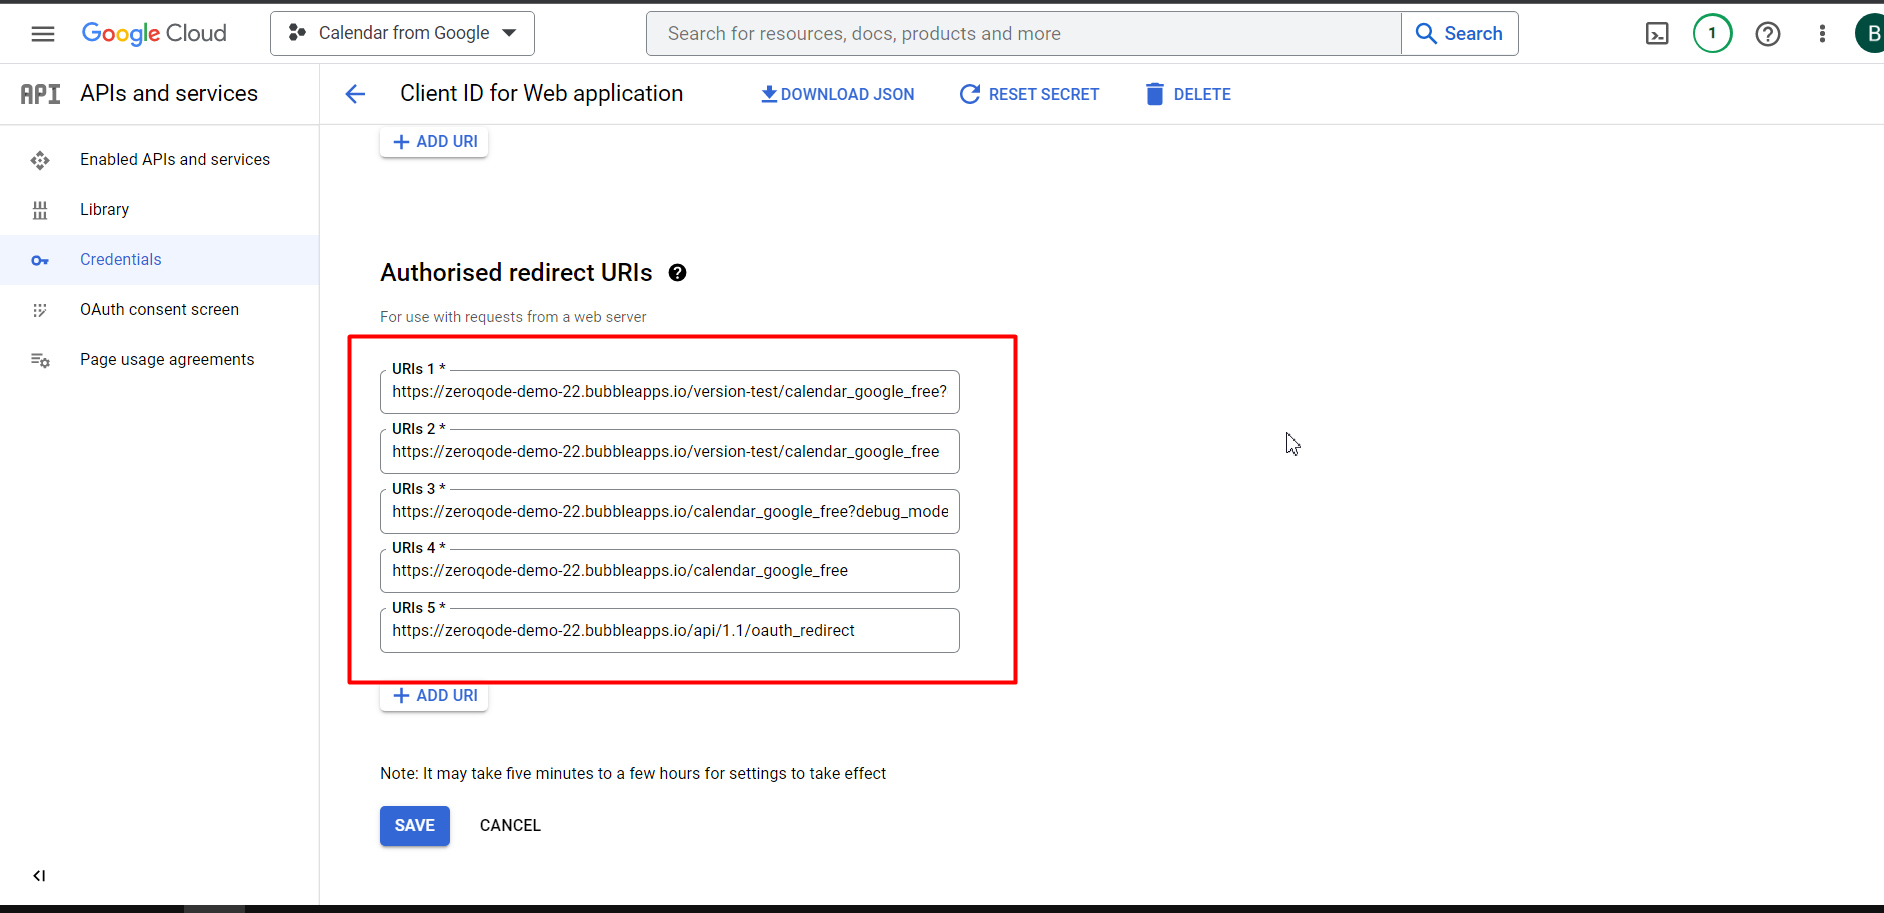Click the Page usage agreements settings icon
The width and height of the screenshot is (1884, 913).
tap(40, 360)
